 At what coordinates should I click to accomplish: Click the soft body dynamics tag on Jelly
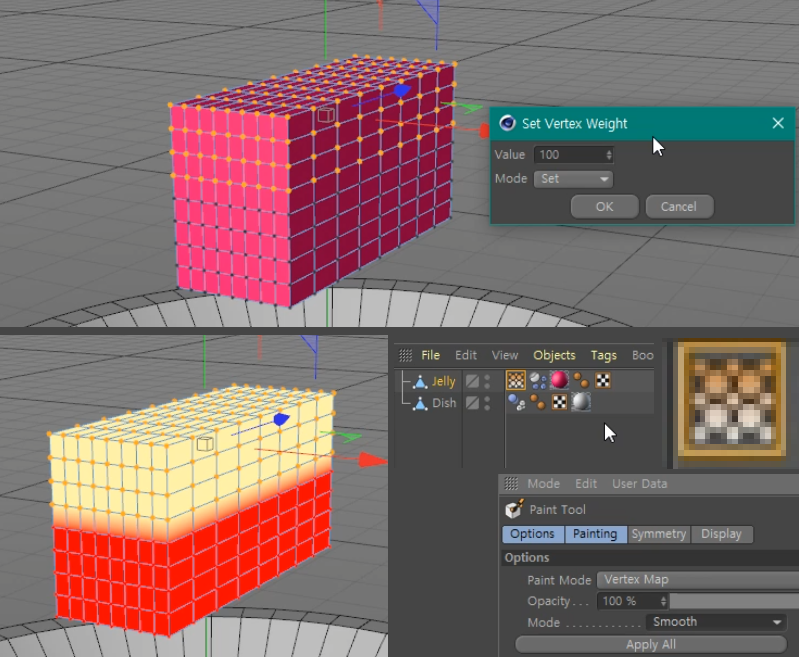click(x=538, y=380)
